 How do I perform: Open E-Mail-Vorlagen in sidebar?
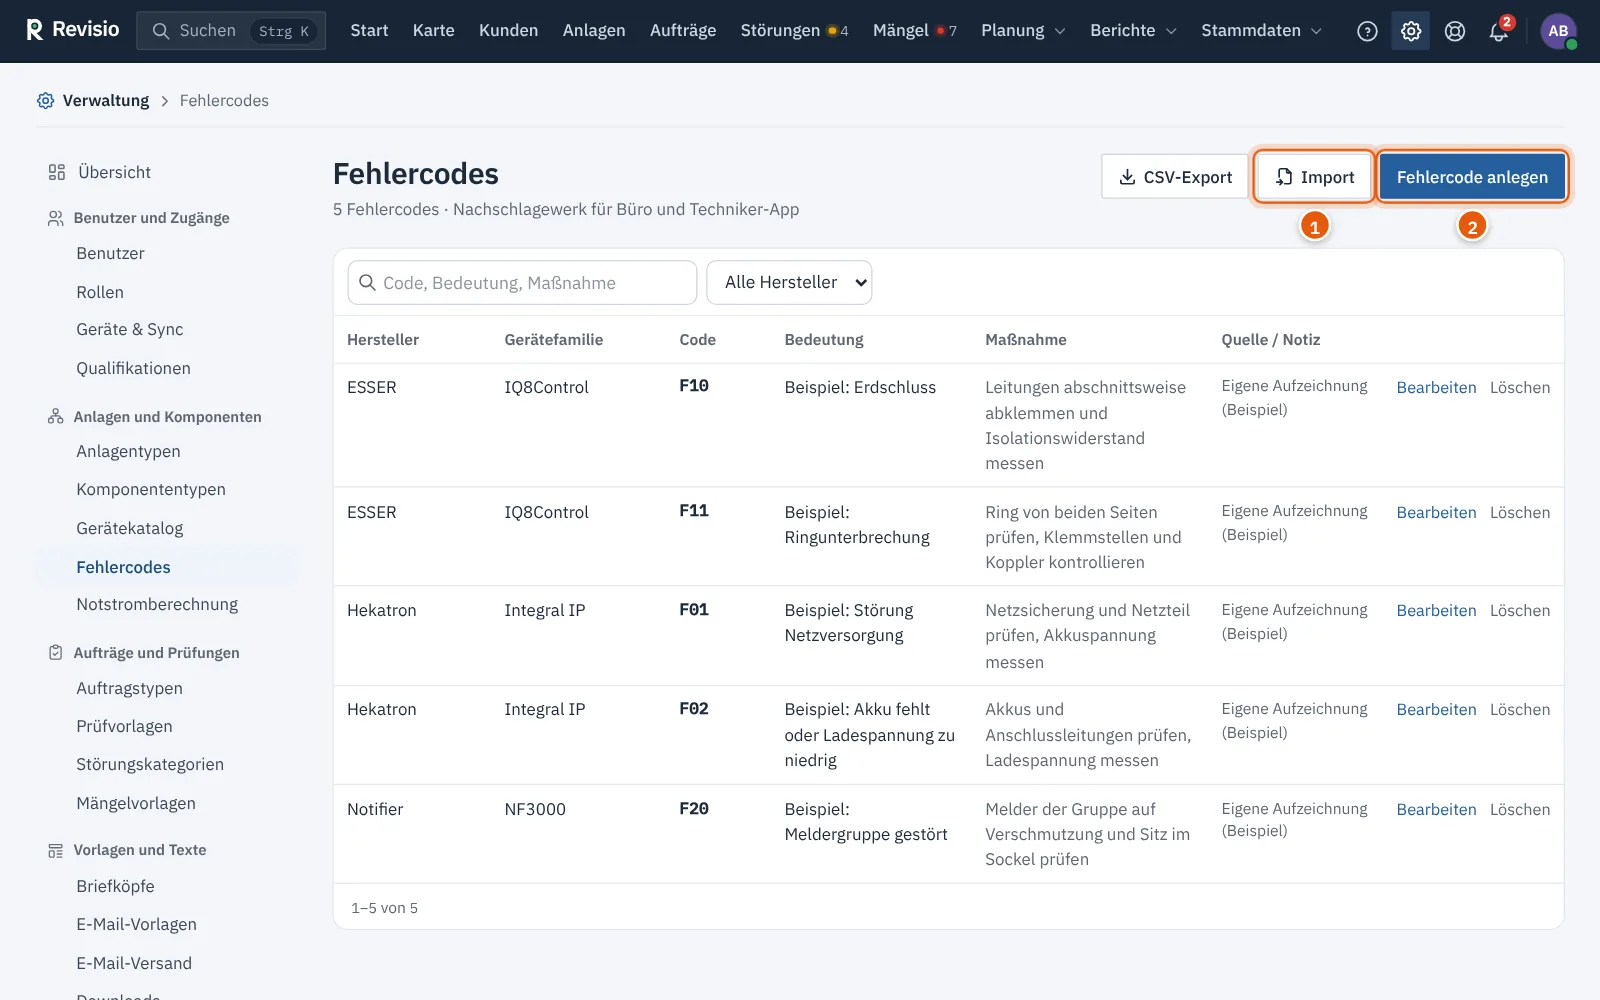point(136,925)
